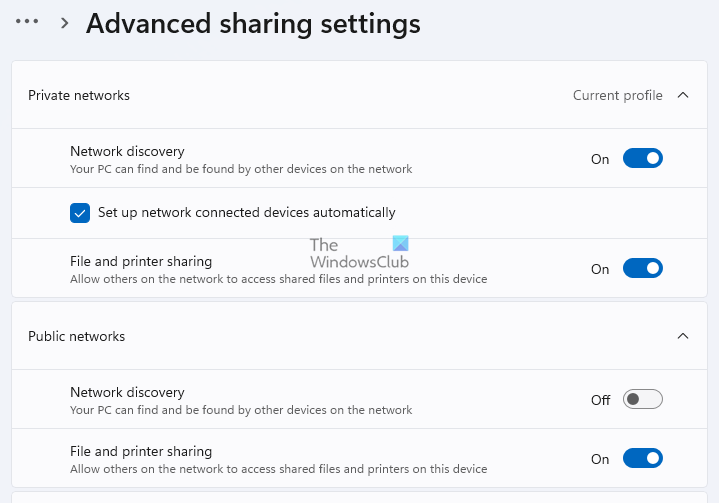
Task: Click the breadcrumb chevron arrow before the title
Action: (64, 23)
